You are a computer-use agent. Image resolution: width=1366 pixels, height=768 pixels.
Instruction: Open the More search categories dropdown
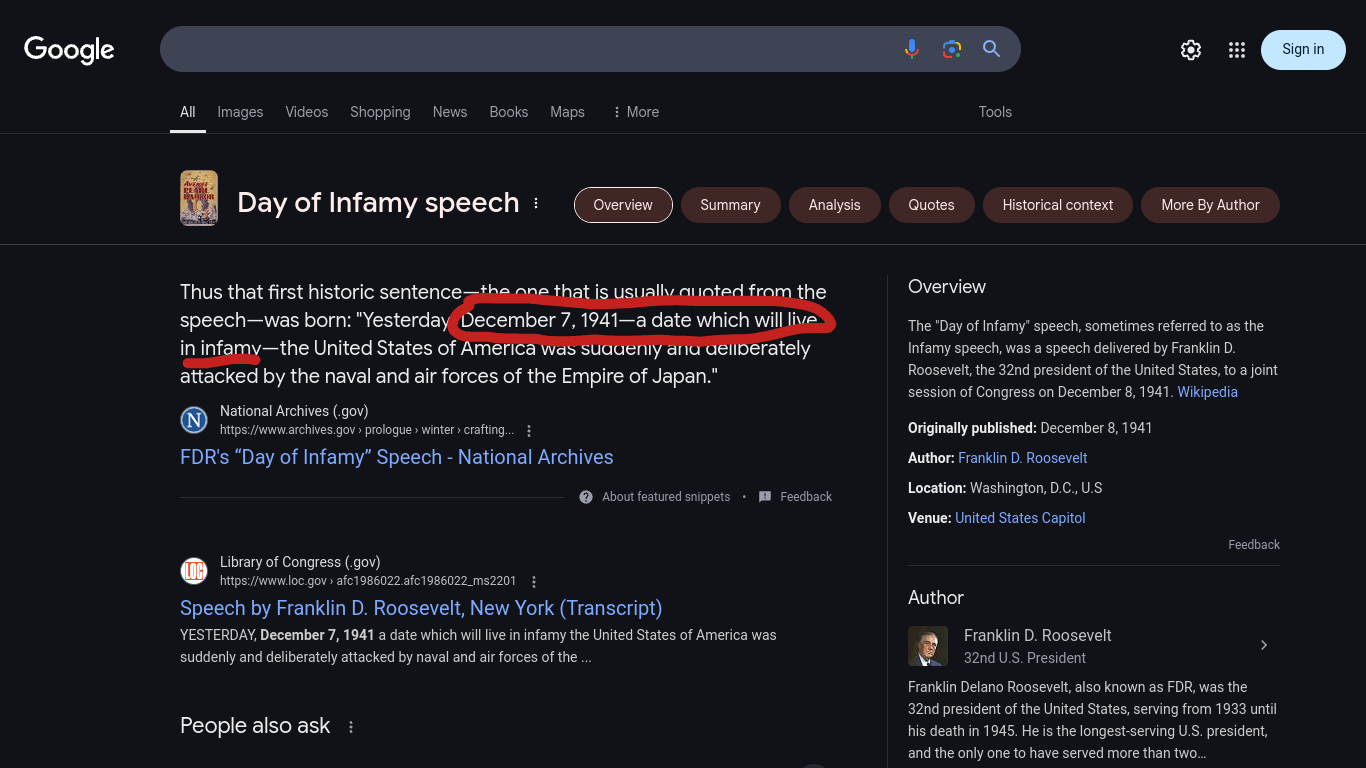tap(636, 112)
